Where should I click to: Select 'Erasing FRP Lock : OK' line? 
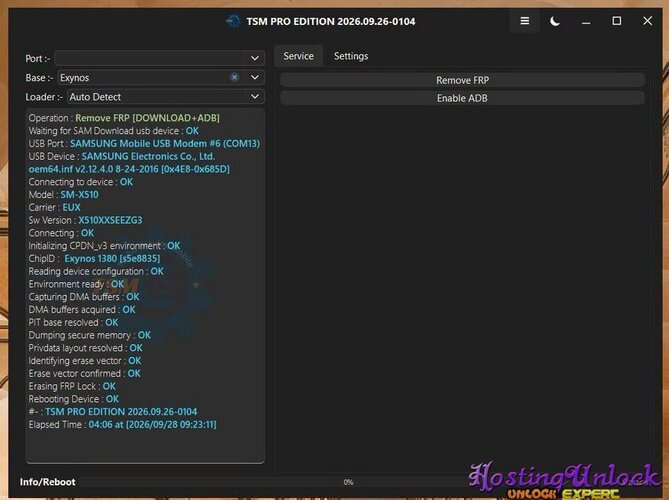(72, 386)
